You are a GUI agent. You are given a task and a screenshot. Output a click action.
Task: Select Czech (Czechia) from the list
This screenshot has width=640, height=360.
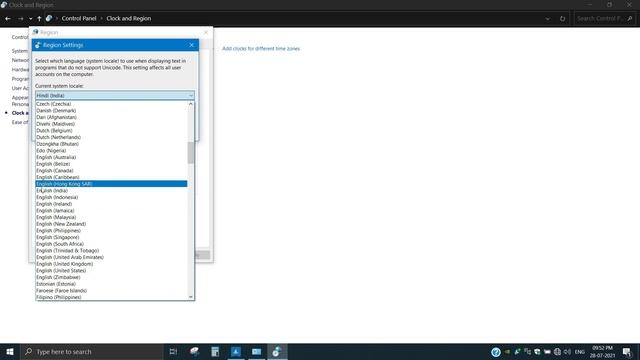111,104
